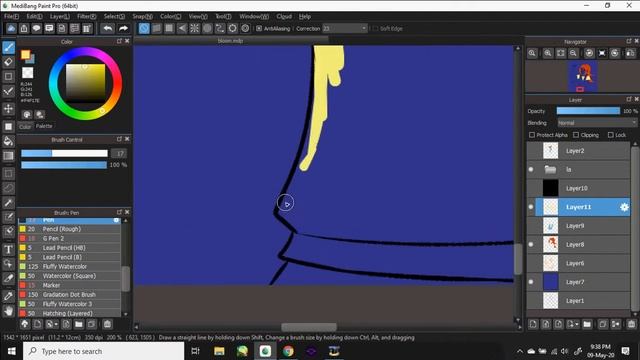
Task: Enable circle snap icon
Action: (x=207, y=28)
